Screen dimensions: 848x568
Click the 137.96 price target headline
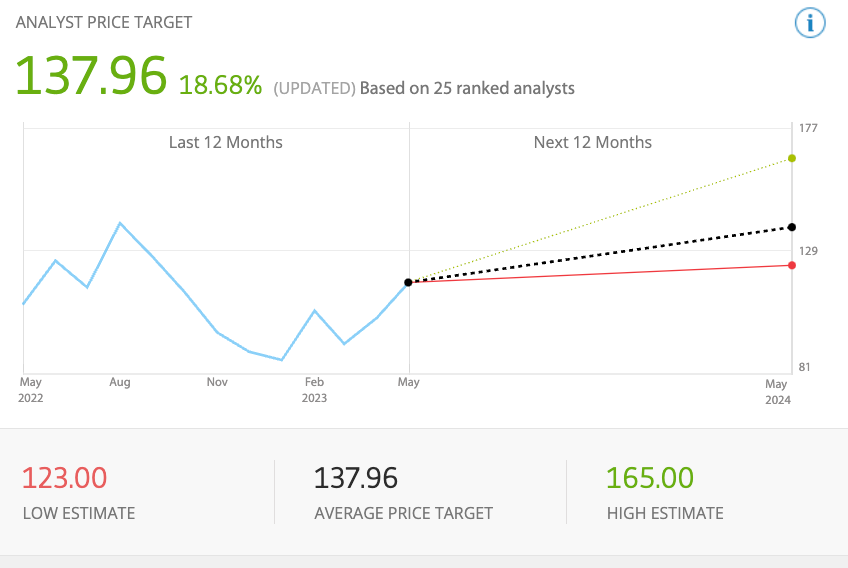pyautogui.click(x=91, y=75)
